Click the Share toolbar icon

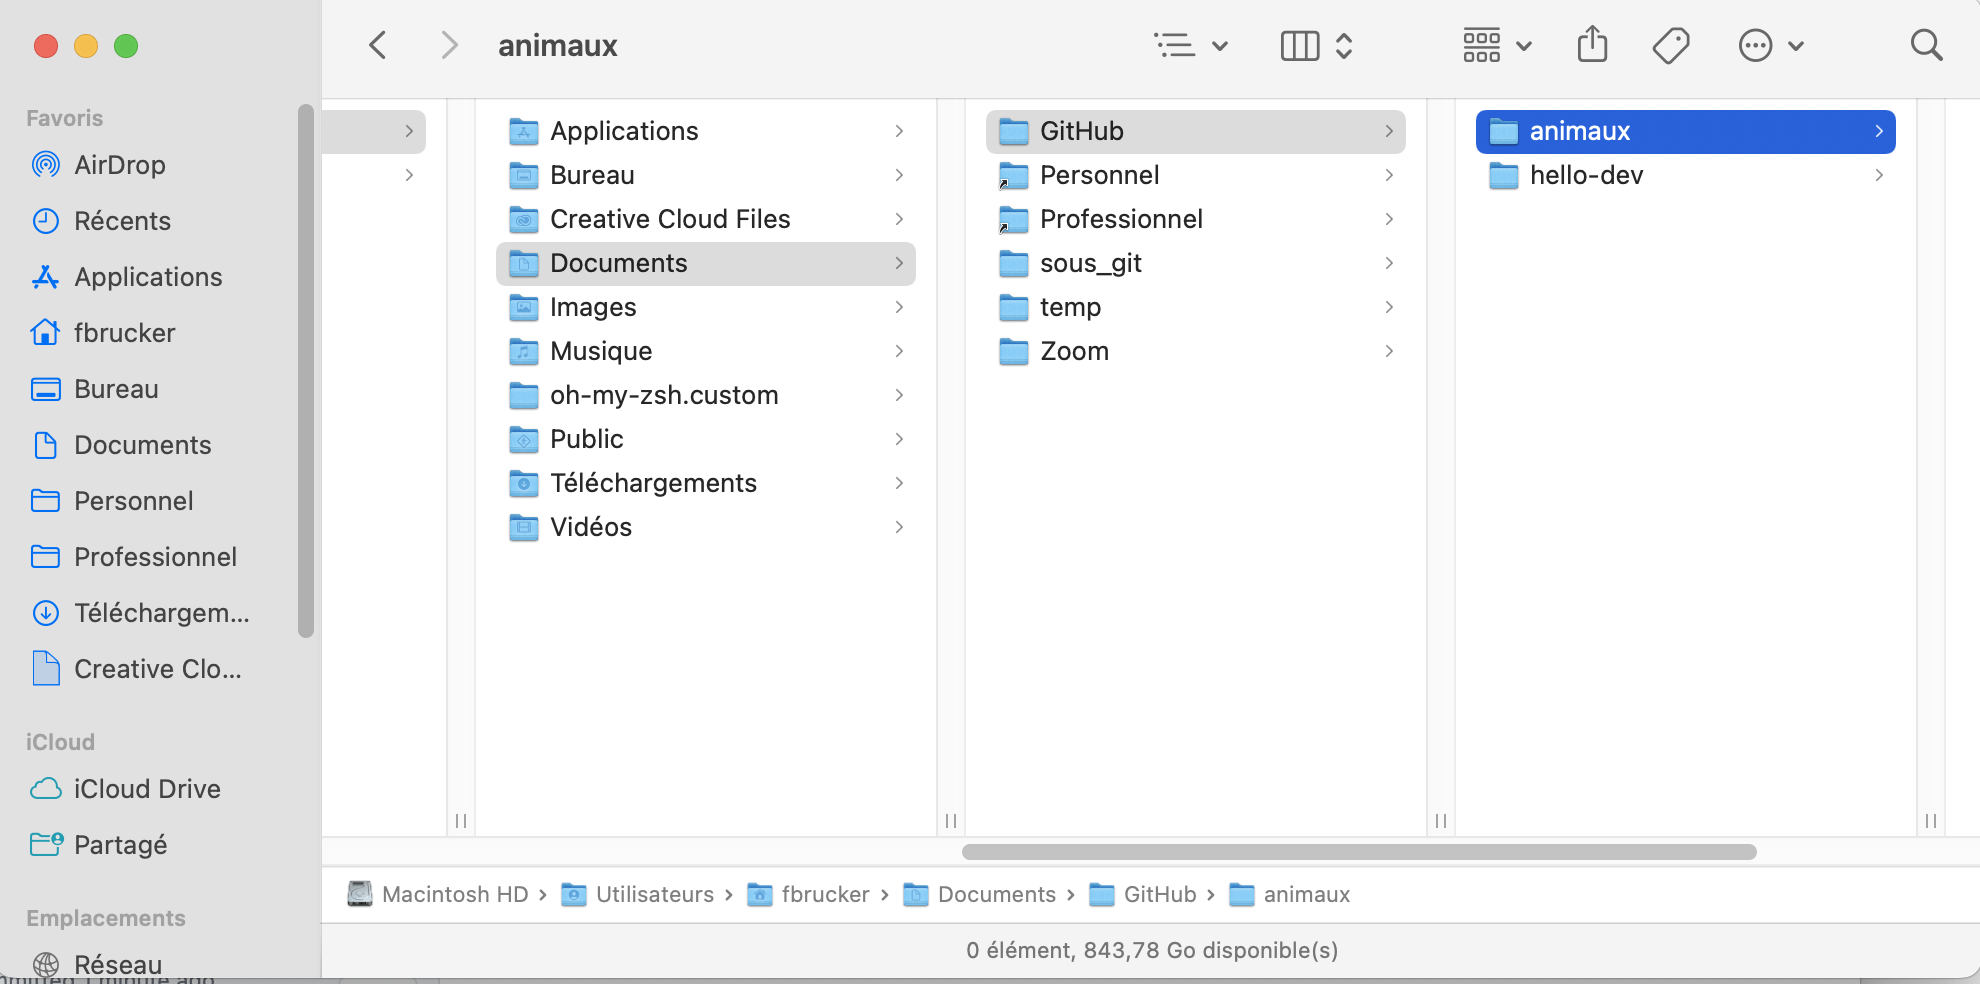(1592, 45)
